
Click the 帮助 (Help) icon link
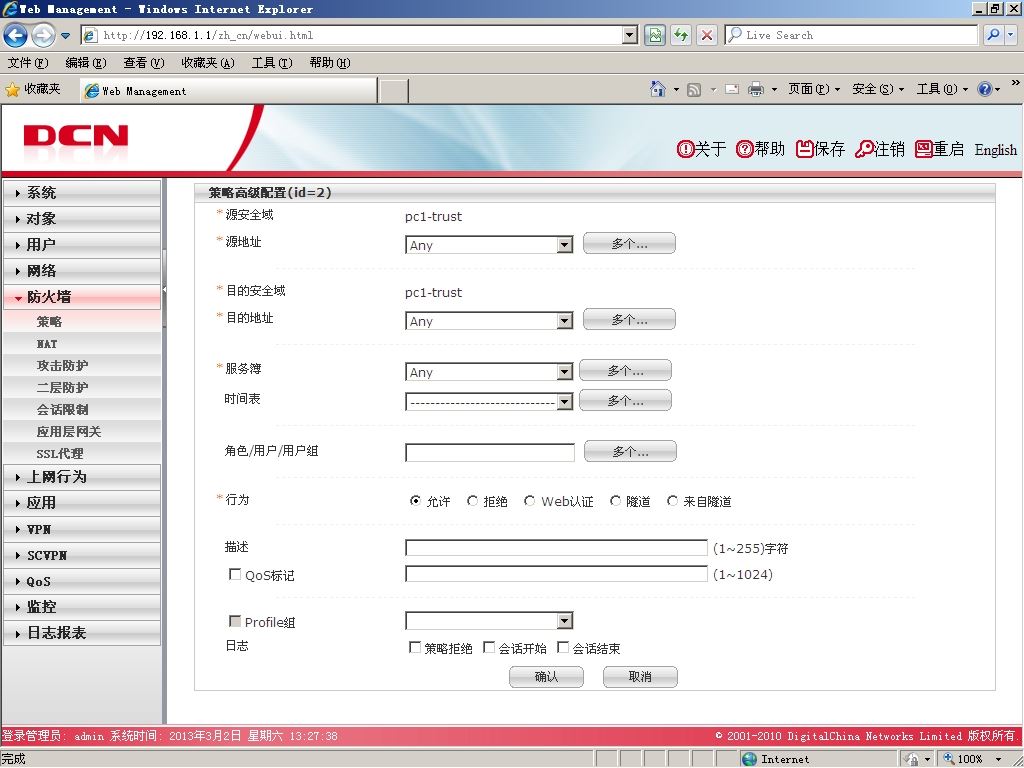(760, 149)
